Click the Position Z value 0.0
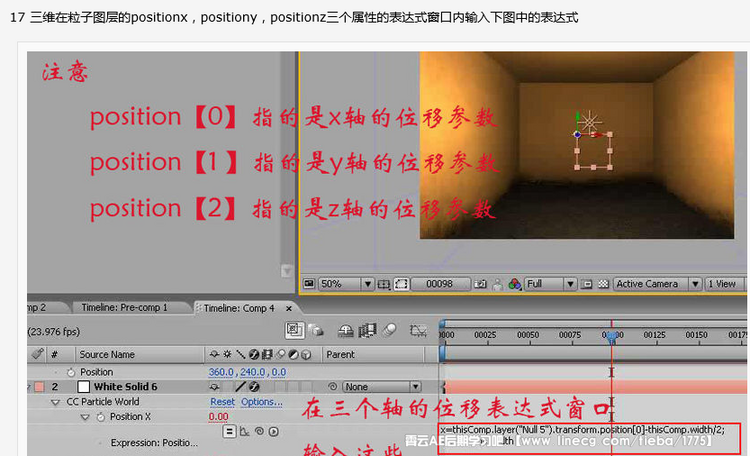 pyautogui.click(x=278, y=372)
